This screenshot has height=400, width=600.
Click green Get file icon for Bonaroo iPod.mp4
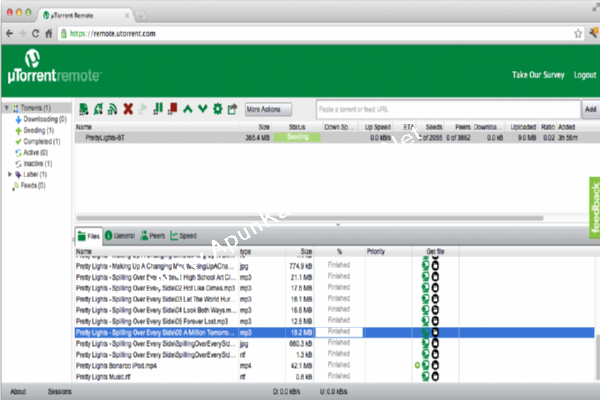(x=426, y=366)
